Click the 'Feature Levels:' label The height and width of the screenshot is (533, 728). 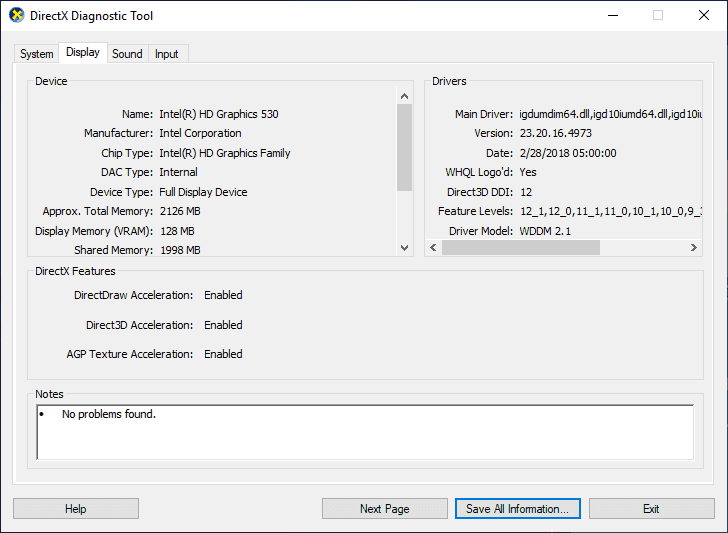(475, 211)
